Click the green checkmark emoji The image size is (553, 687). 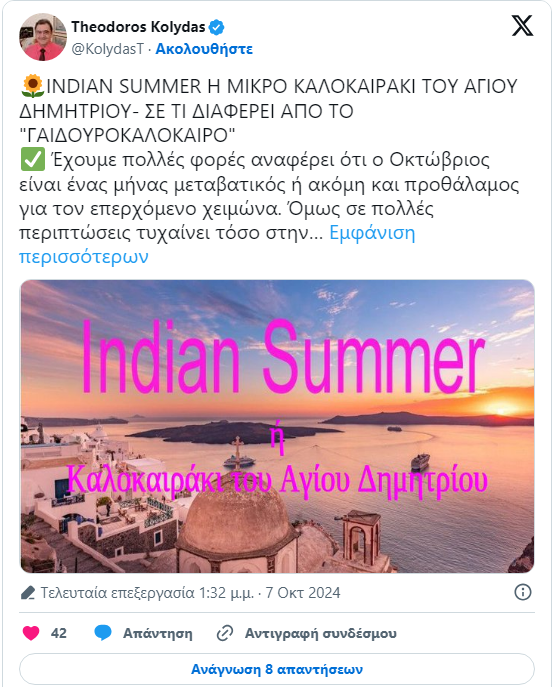[32, 159]
